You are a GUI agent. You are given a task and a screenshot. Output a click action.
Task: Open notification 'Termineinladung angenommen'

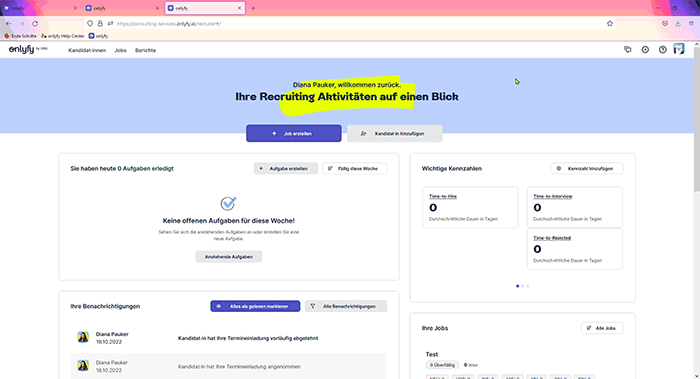[239, 367]
